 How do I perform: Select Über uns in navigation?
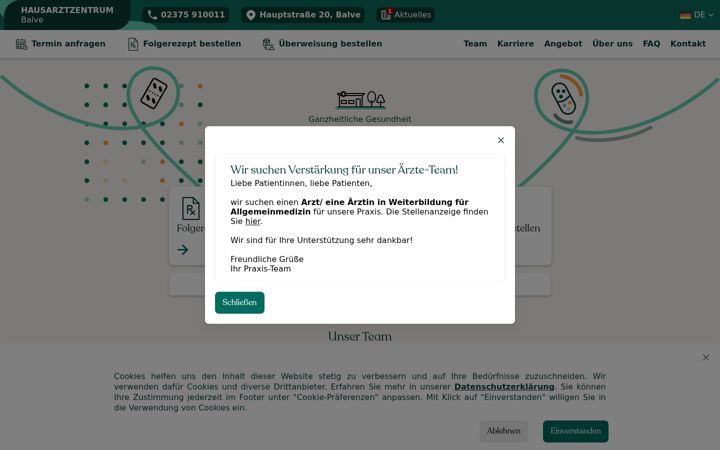click(612, 44)
